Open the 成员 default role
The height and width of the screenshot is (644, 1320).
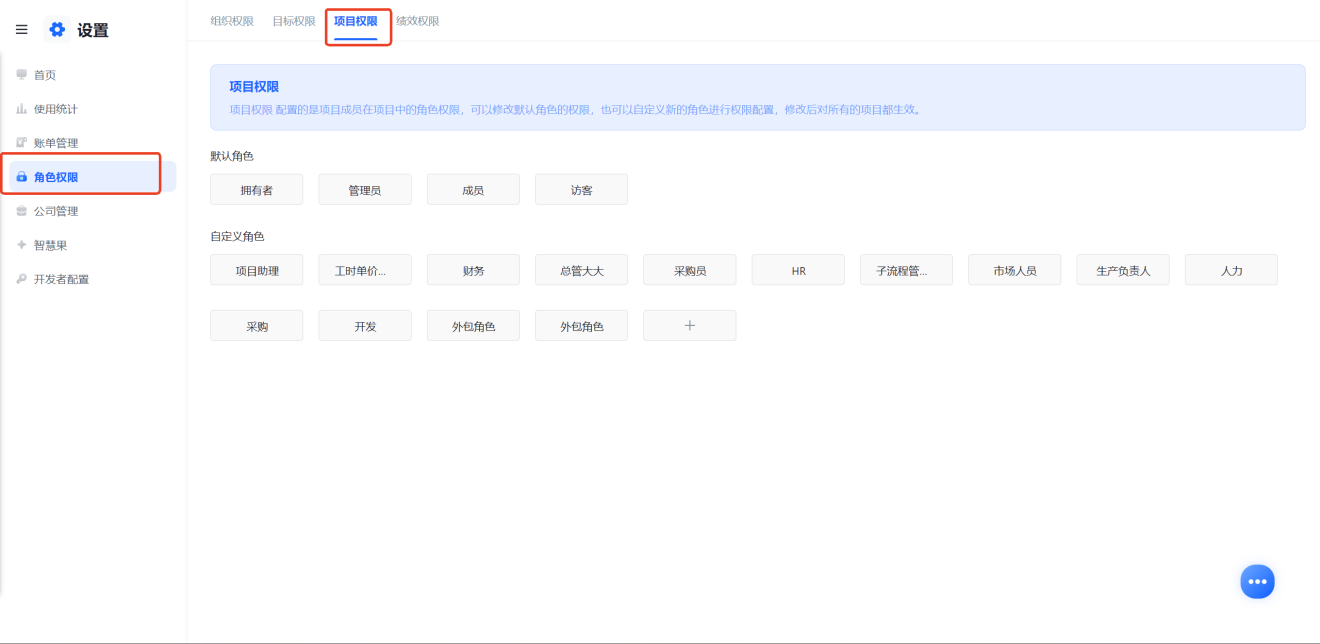coord(473,190)
